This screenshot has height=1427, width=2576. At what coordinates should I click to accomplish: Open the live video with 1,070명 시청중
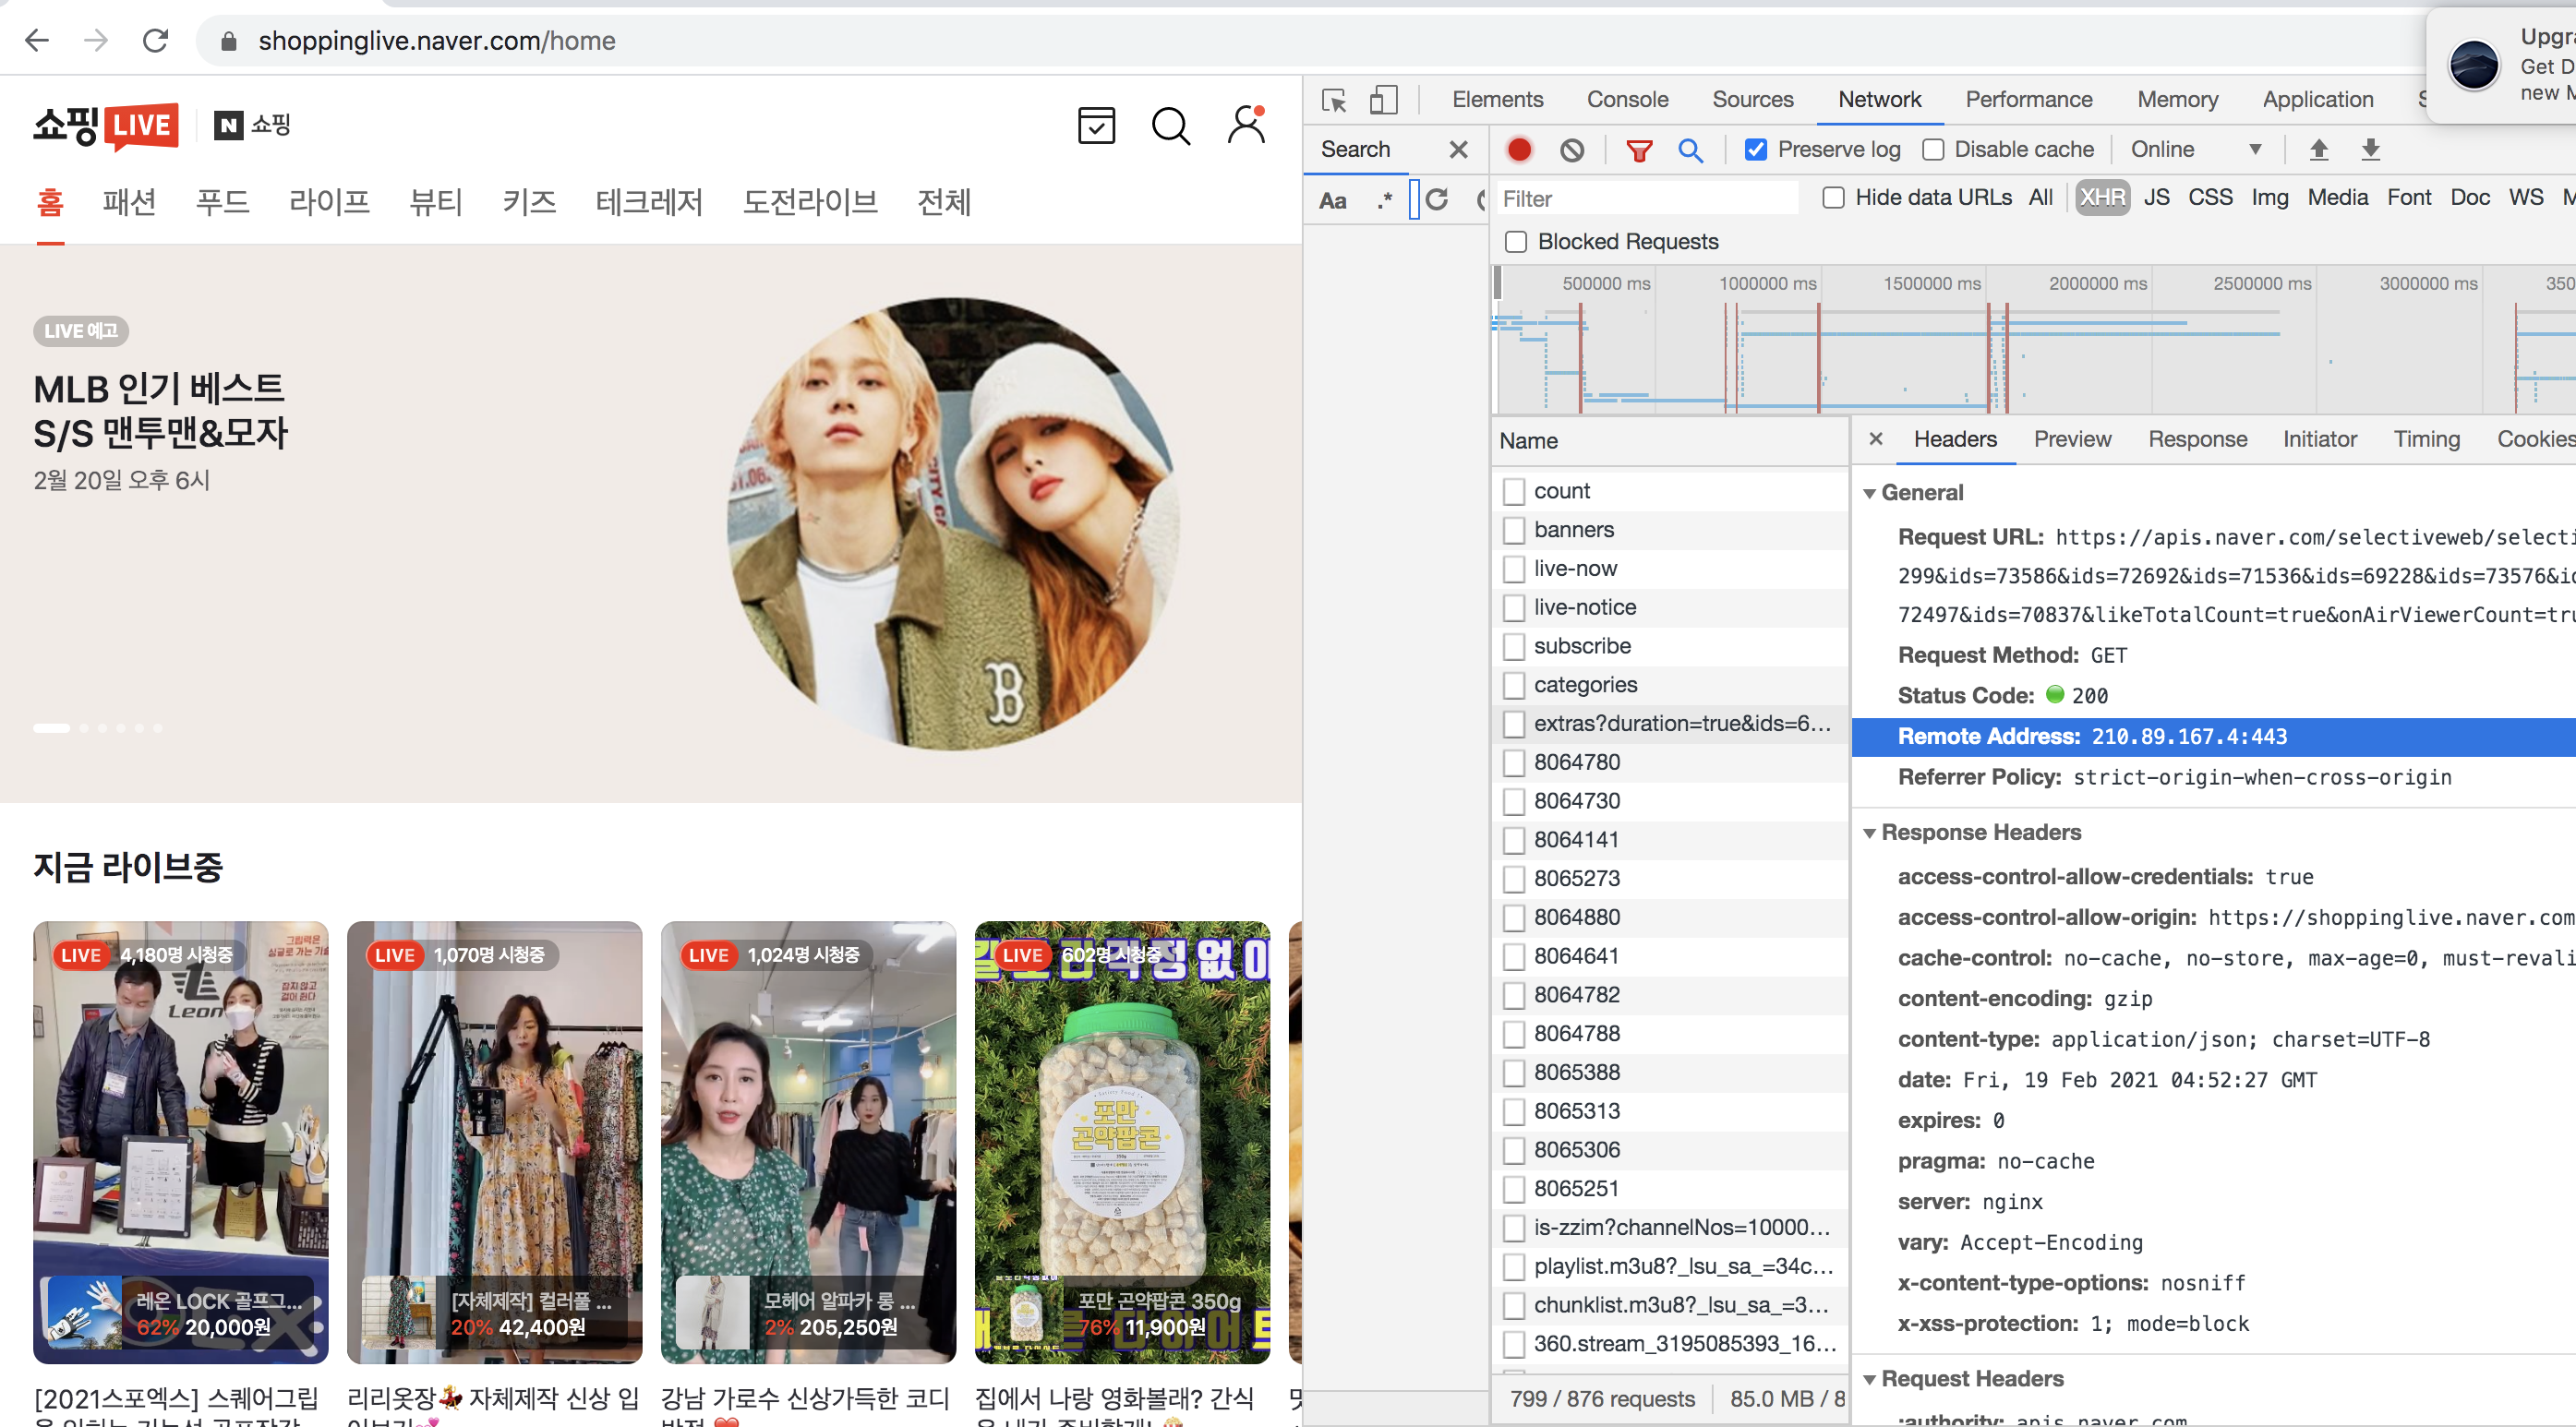(x=495, y=1142)
